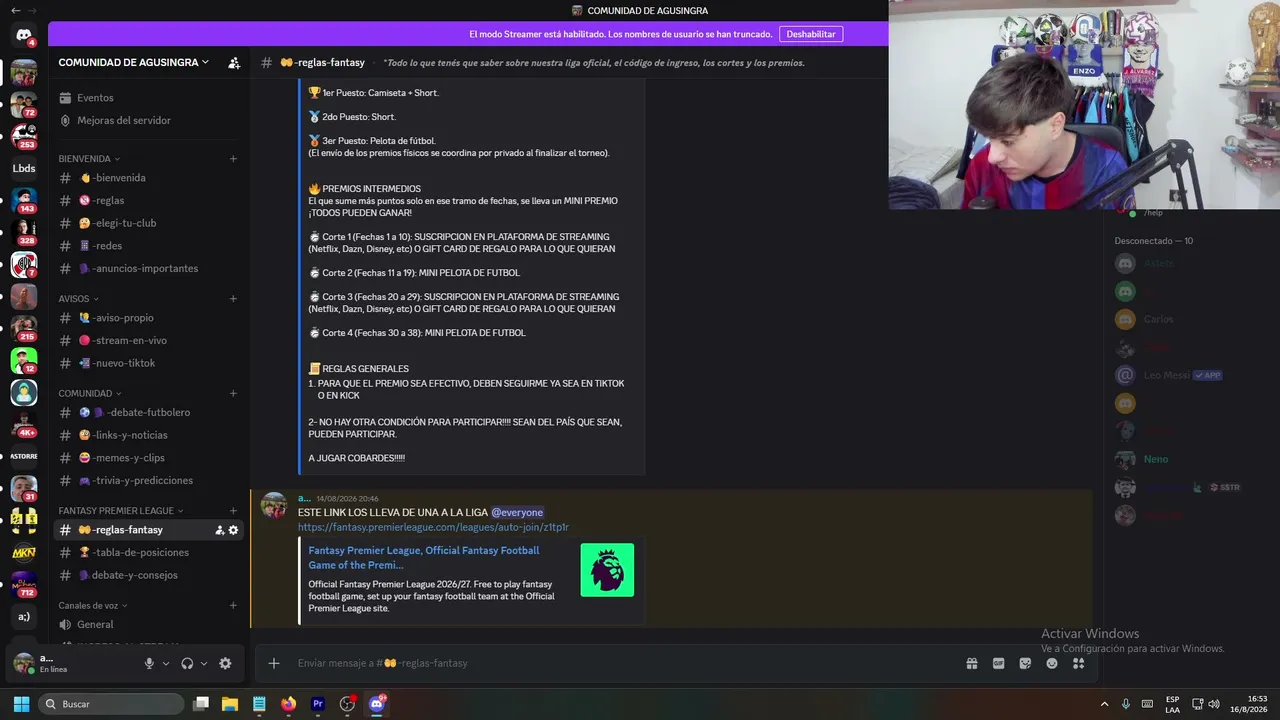This screenshot has width=1280, height=720.
Task: Click the Windows Start button
Action: (20, 704)
